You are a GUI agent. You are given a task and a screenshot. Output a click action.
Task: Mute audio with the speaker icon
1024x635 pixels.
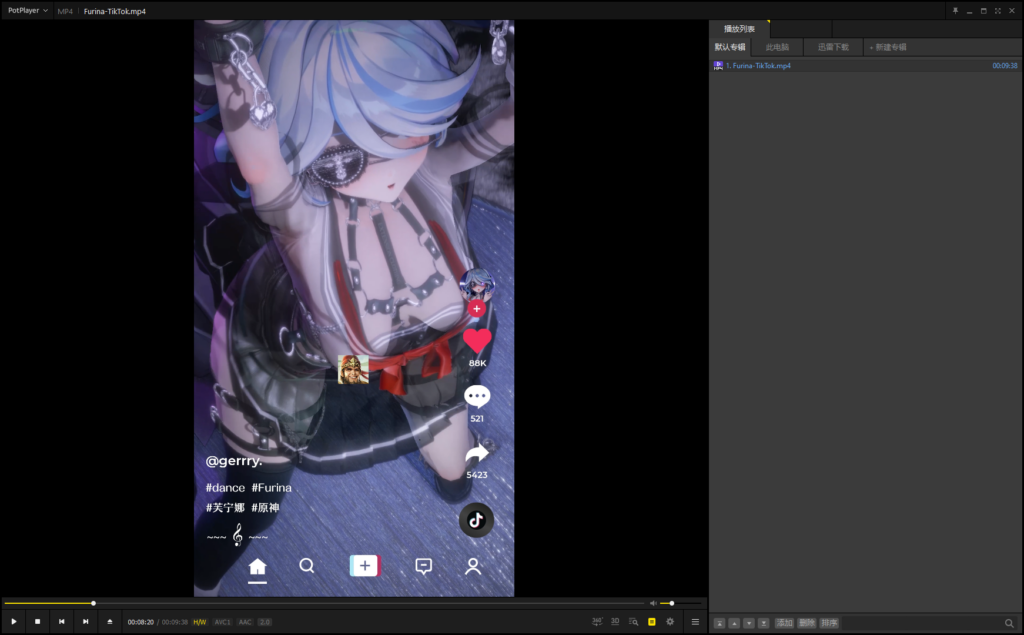[x=653, y=603]
